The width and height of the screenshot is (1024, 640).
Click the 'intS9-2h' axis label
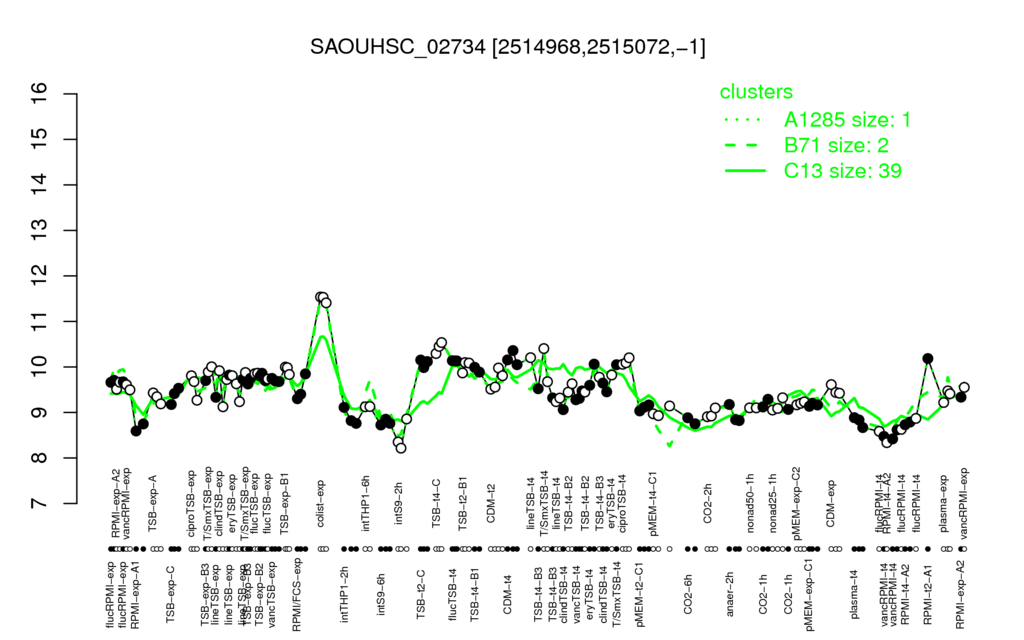[399, 504]
